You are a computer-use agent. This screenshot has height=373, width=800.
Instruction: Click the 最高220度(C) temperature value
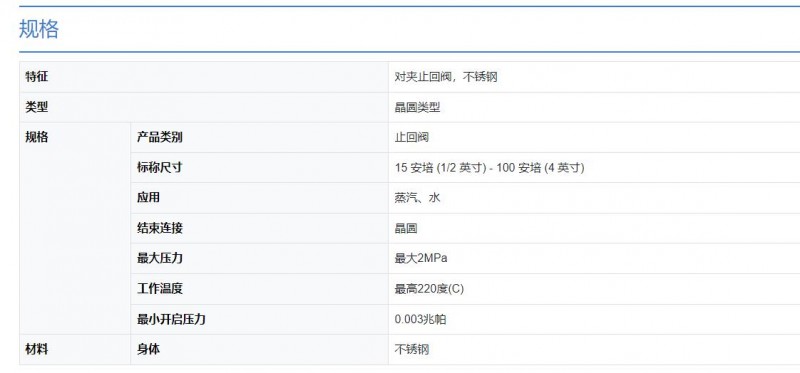[429, 289]
